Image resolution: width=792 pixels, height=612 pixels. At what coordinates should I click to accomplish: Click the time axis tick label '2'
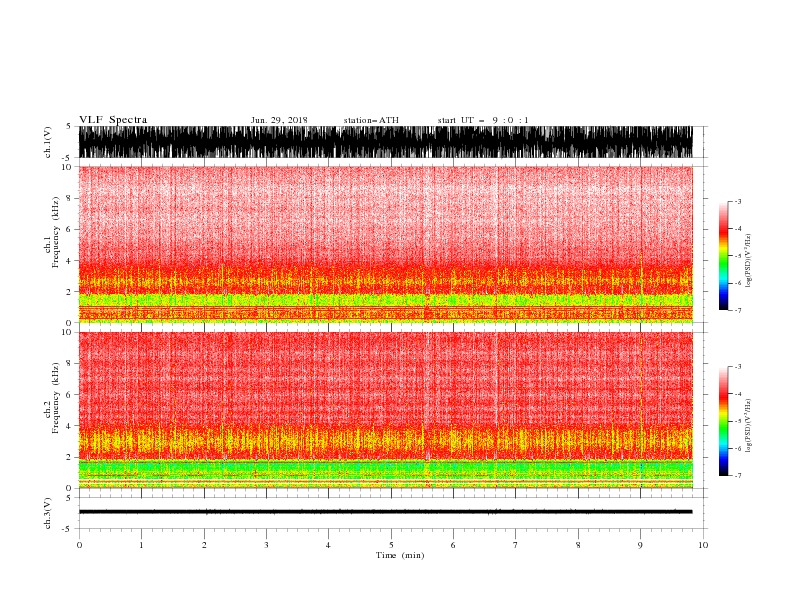click(204, 545)
